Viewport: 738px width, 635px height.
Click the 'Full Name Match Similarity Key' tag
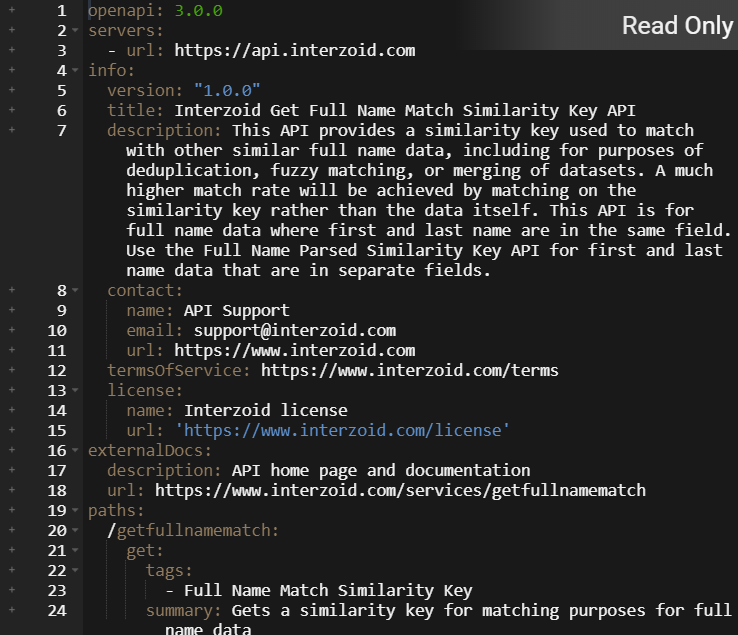[x=328, y=590]
